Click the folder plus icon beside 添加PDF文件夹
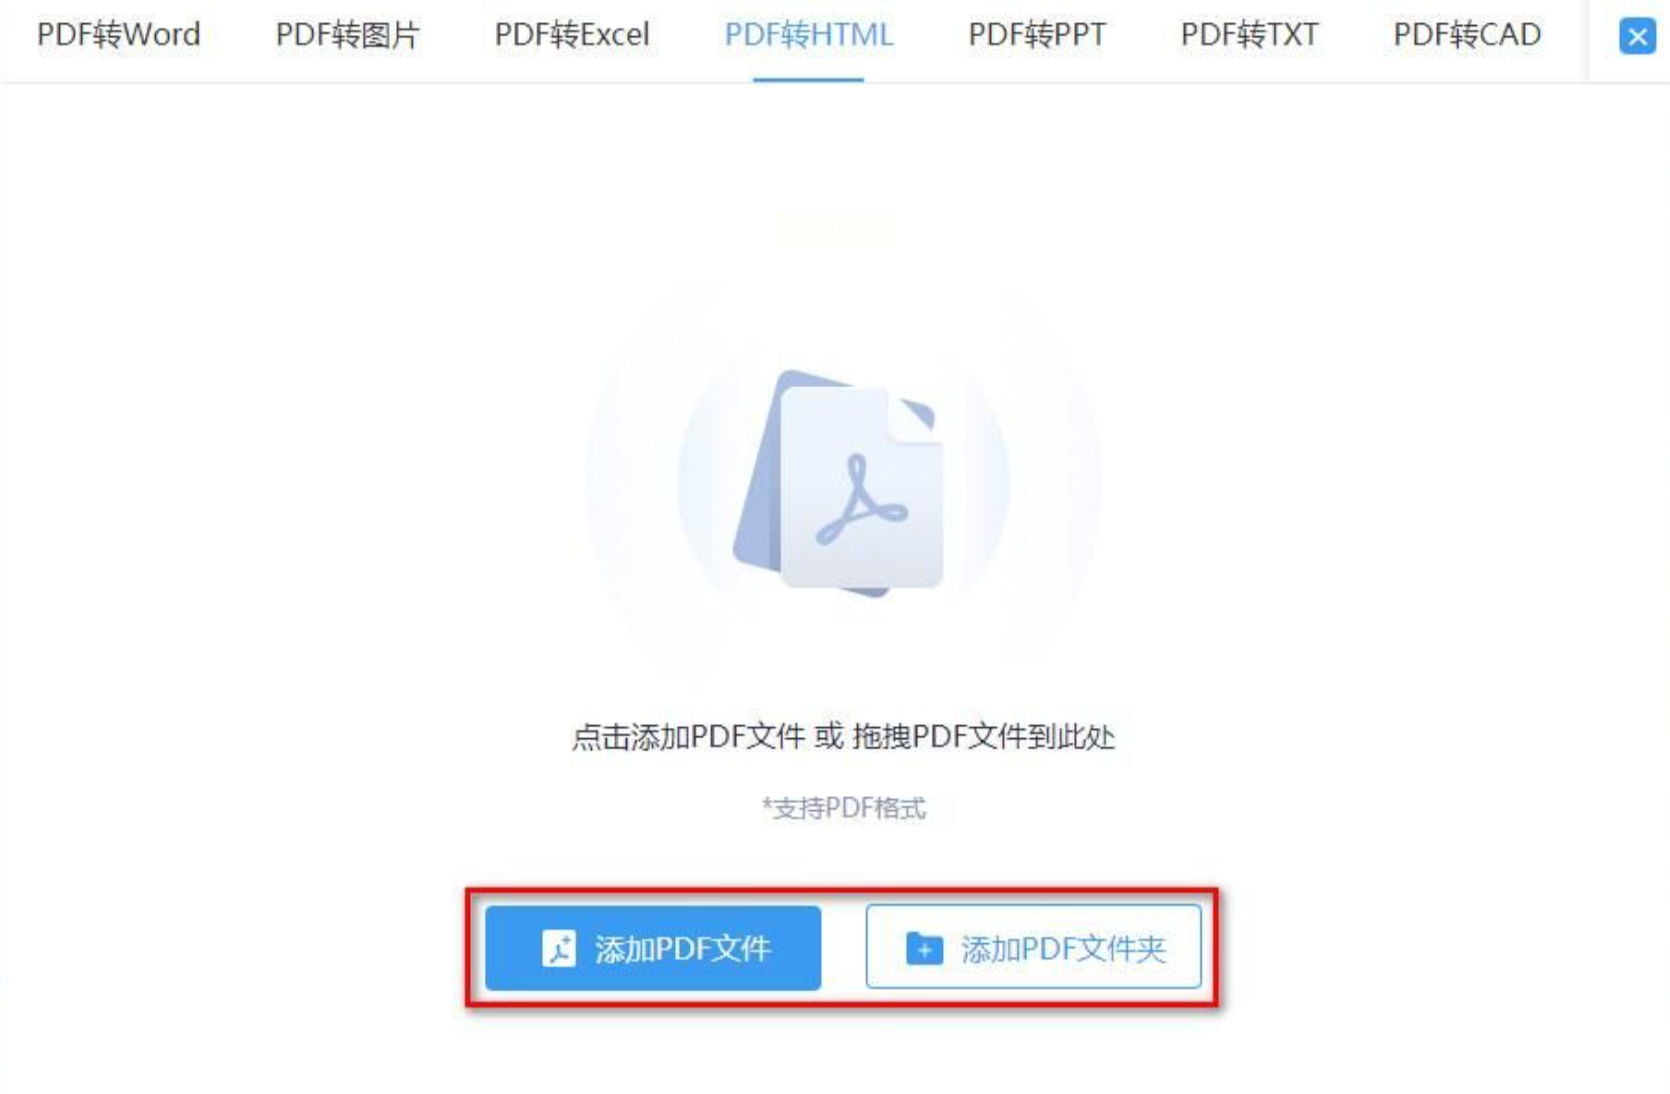This screenshot has width=1670, height=1094. 924,948
